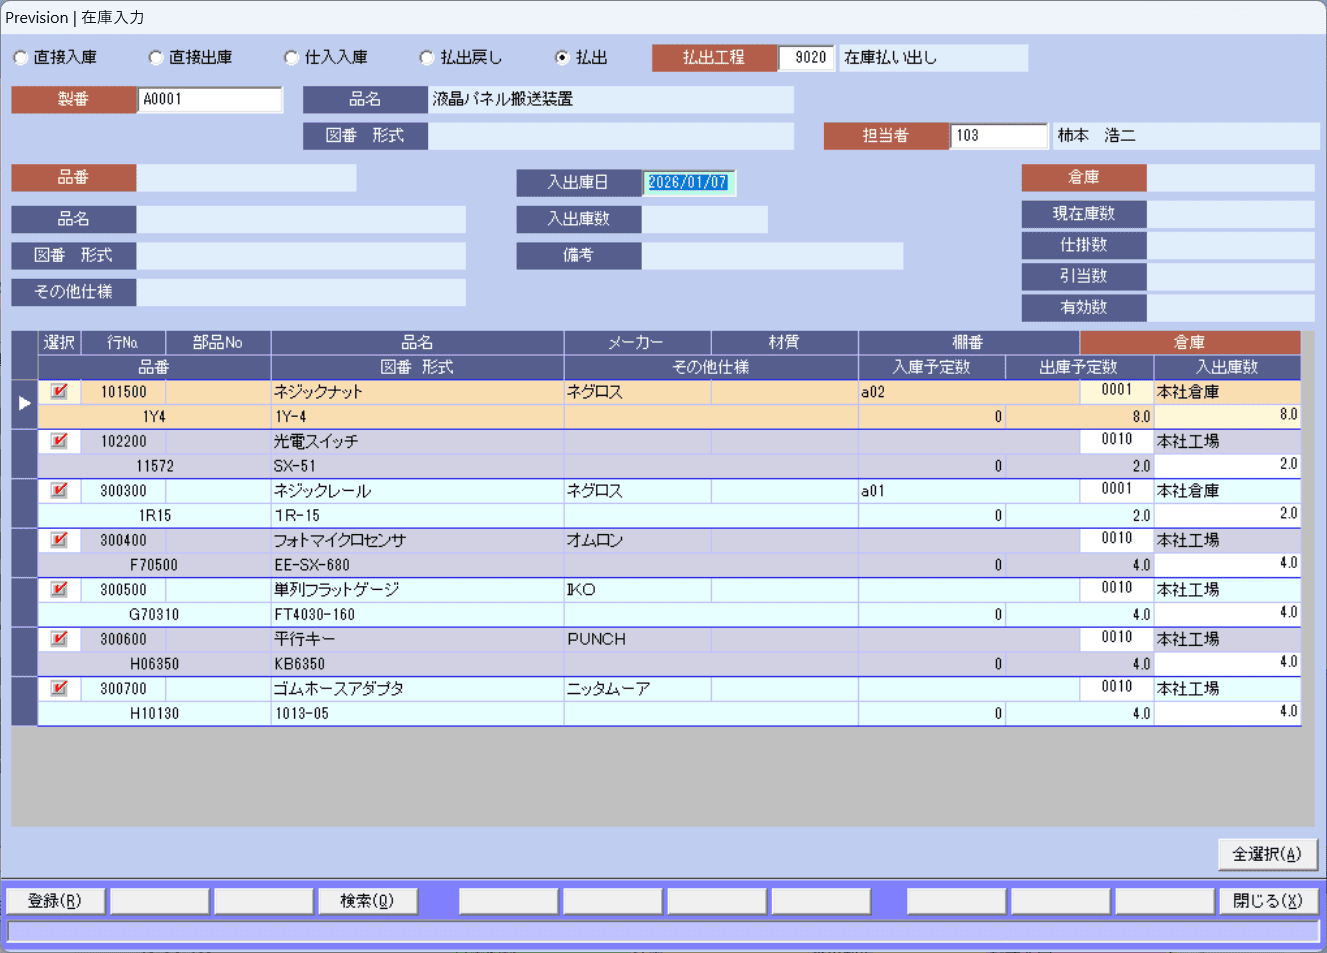
Task: Uncheck the ネジックナット row checkbox
Action: coord(59,391)
